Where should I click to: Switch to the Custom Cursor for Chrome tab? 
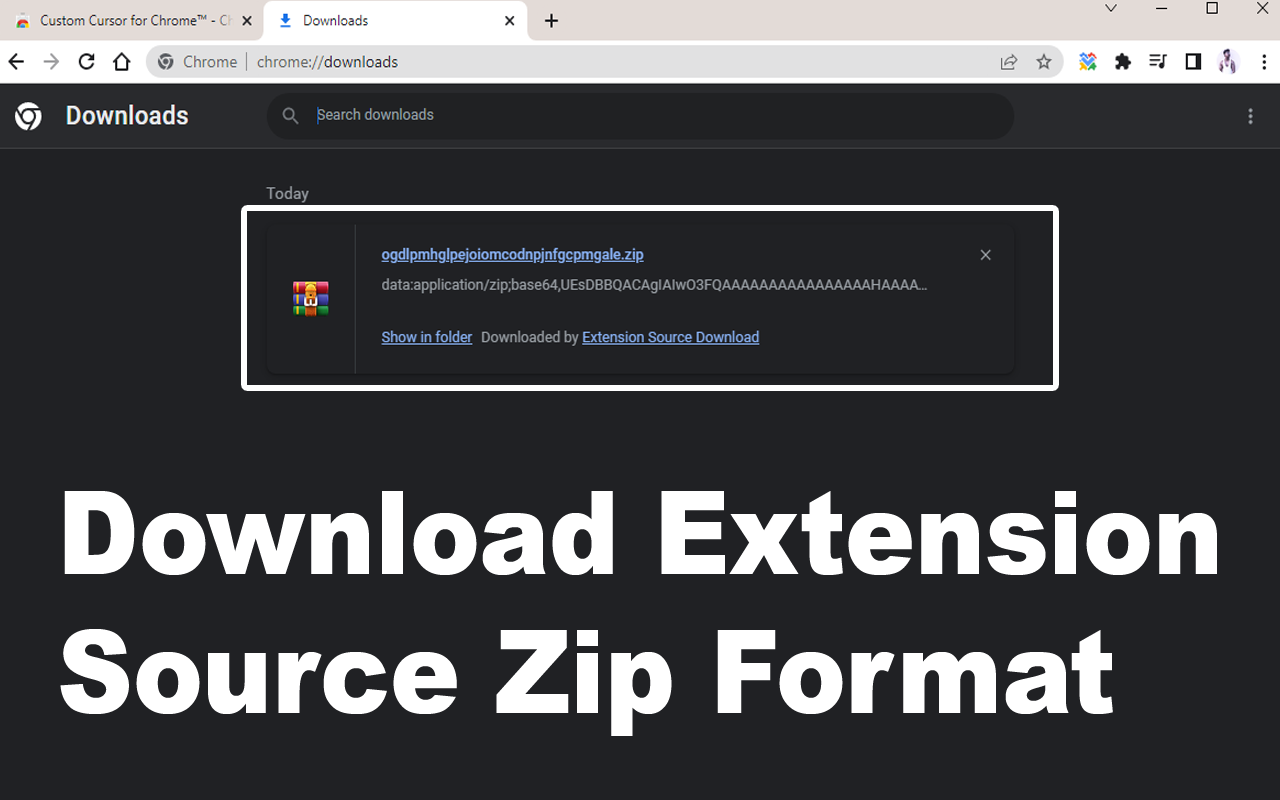click(135, 21)
